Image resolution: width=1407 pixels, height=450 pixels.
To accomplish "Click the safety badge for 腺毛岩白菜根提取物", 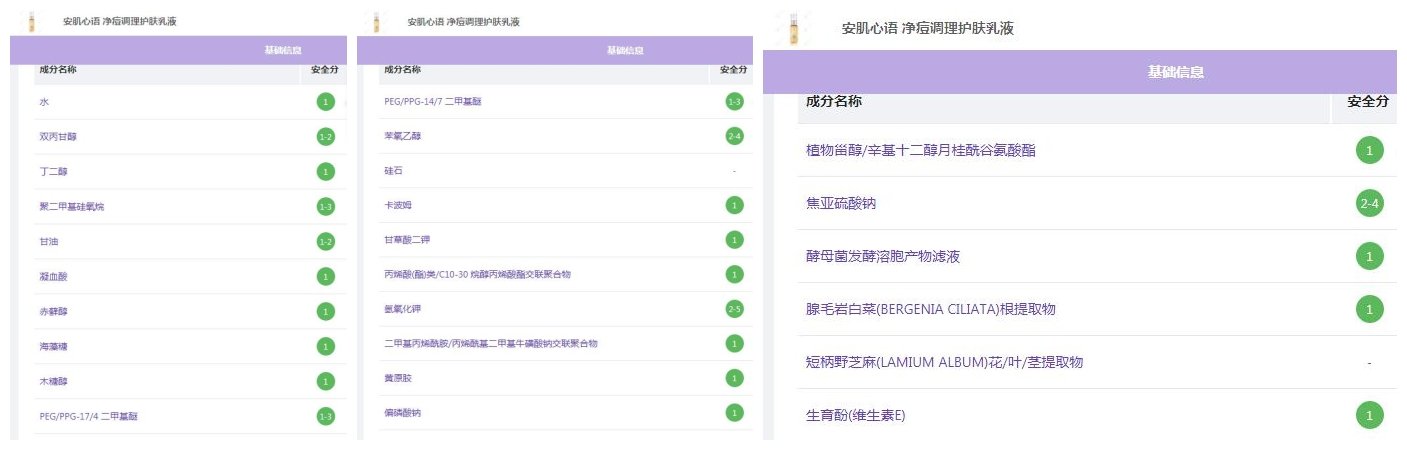I will pos(1370,310).
